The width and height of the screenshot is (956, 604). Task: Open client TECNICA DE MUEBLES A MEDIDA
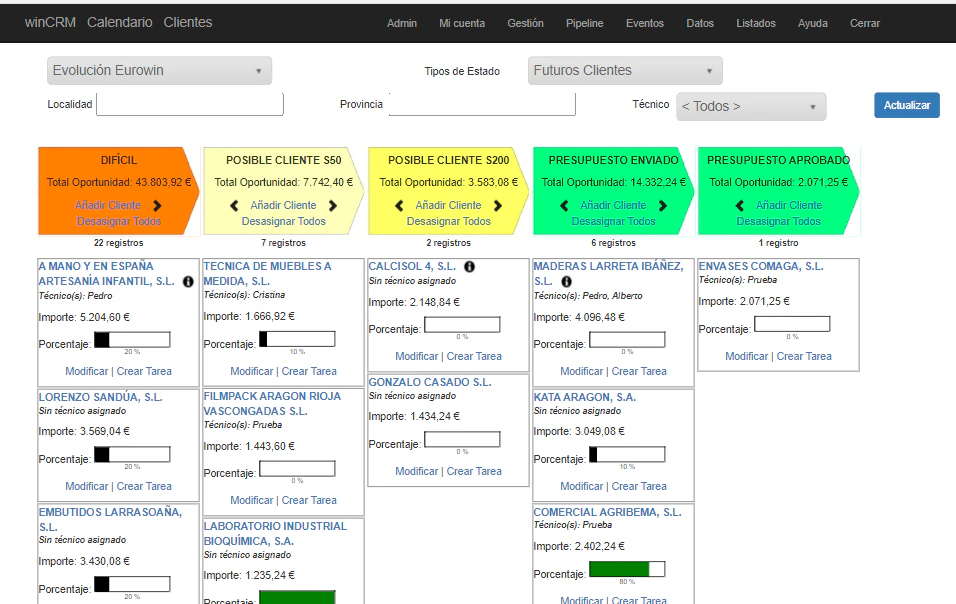click(x=267, y=274)
